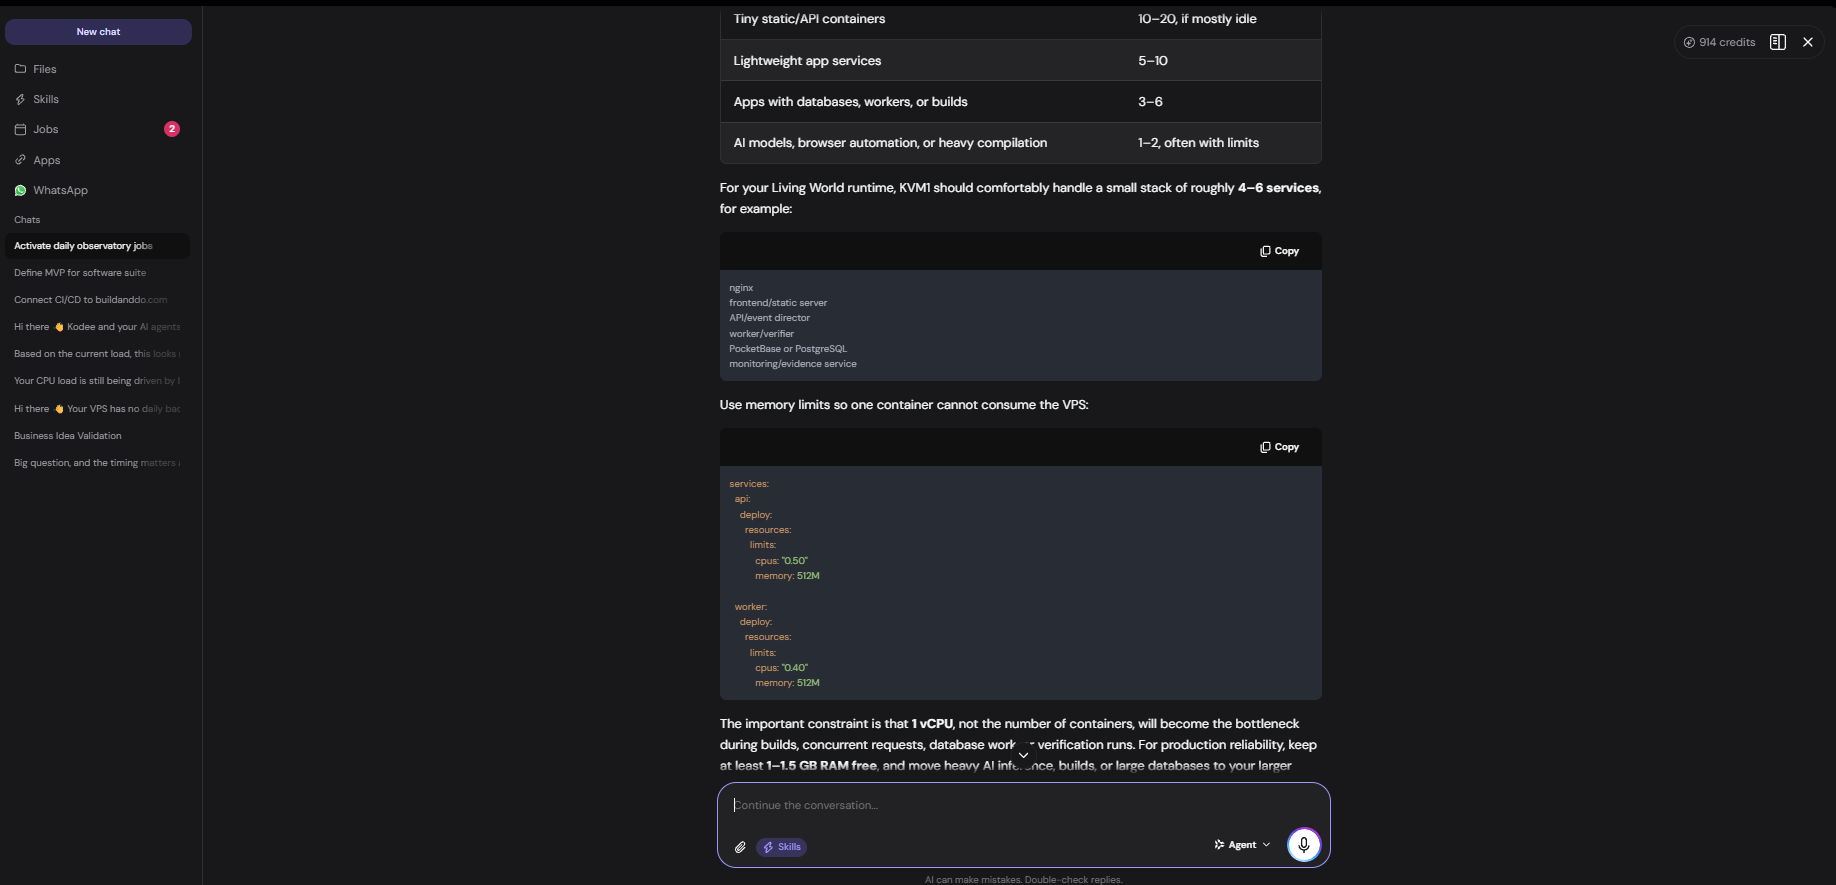Open chat 'Connect CI/CD to buildanddo.com'
The width and height of the screenshot is (1836, 885).
(x=97, y=300)
